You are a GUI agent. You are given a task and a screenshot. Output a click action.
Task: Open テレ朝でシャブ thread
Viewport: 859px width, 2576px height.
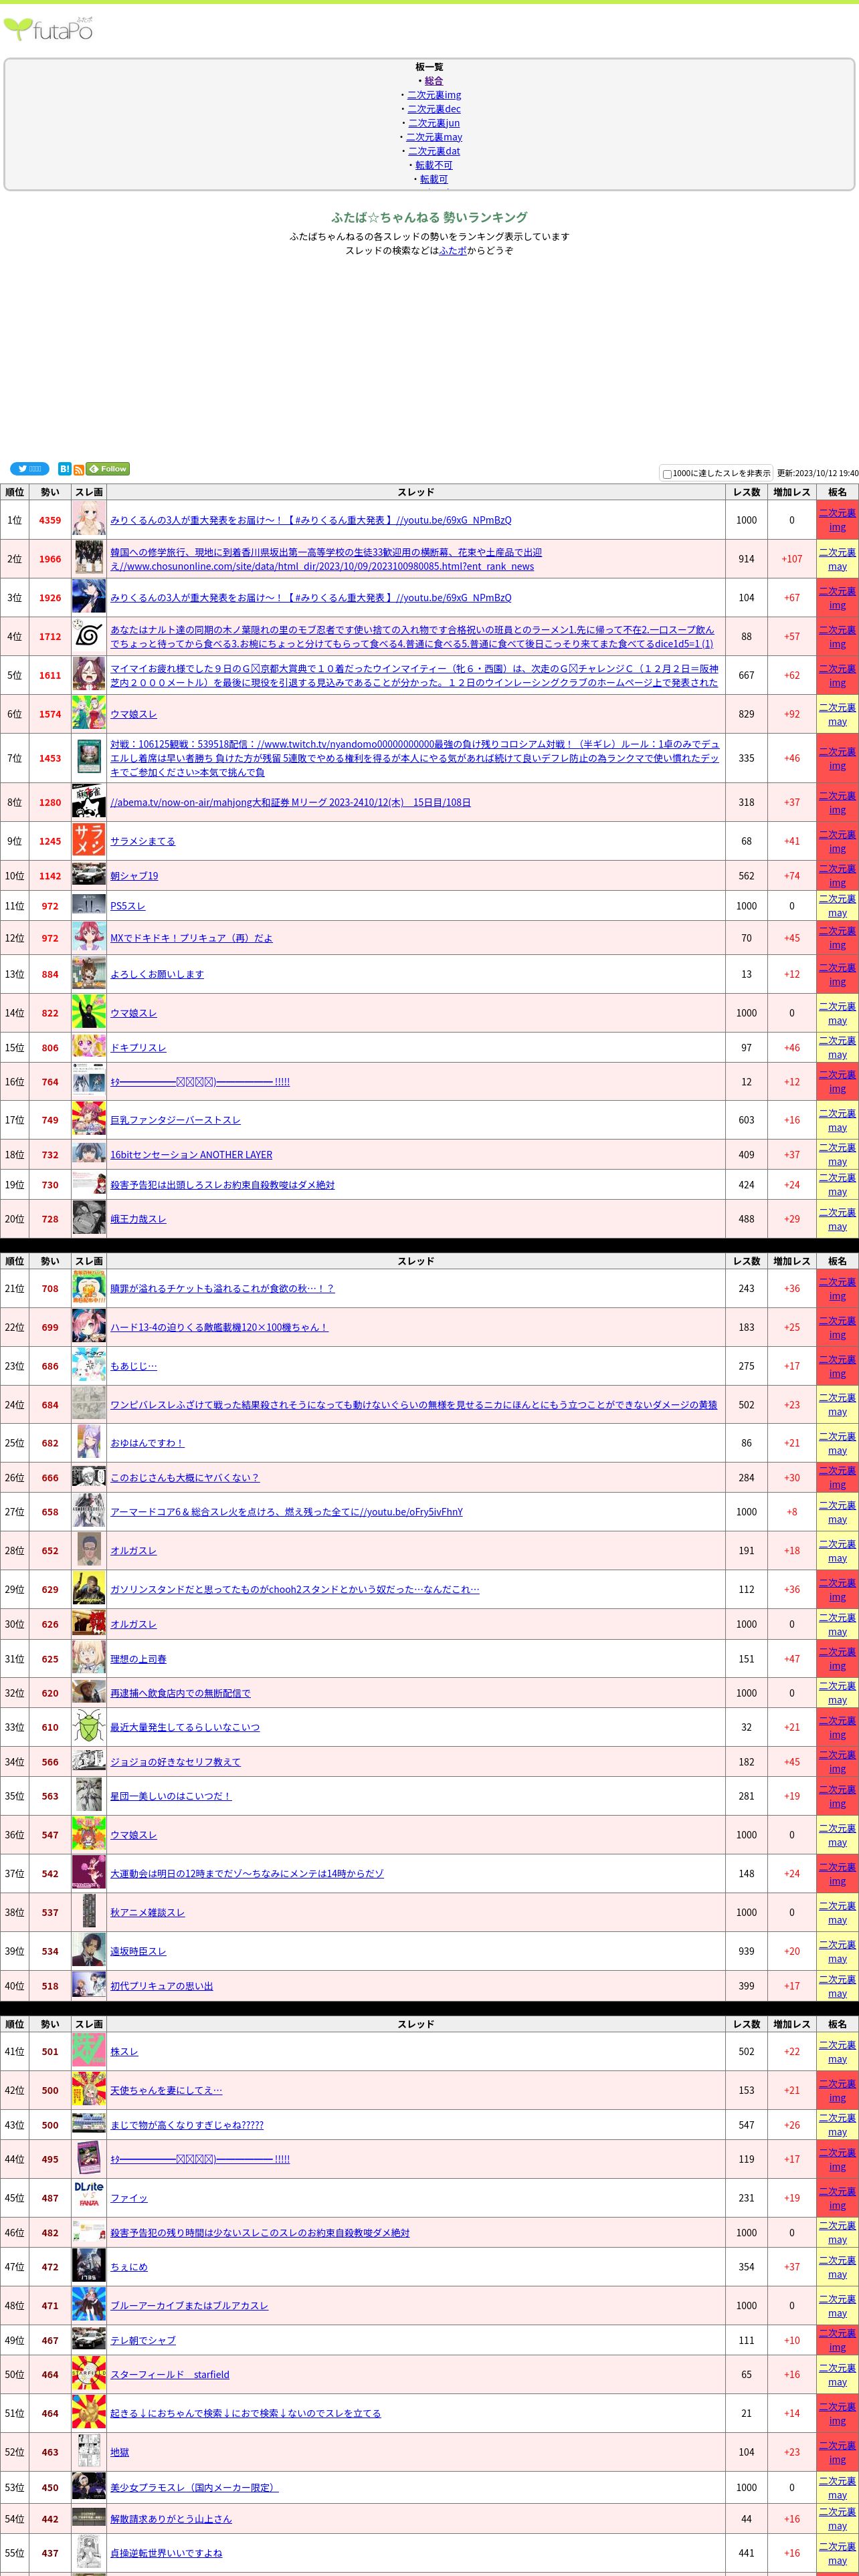click(x=143, y=2340)
